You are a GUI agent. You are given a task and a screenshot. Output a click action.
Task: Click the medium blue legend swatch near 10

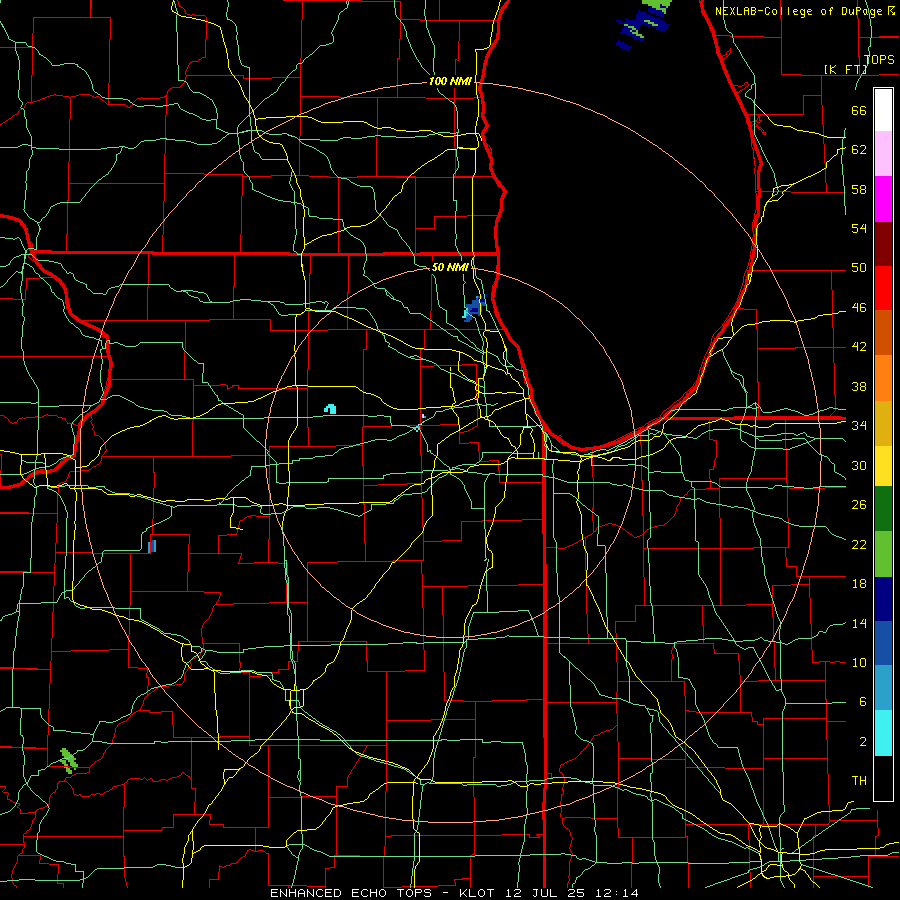[883, 643]
